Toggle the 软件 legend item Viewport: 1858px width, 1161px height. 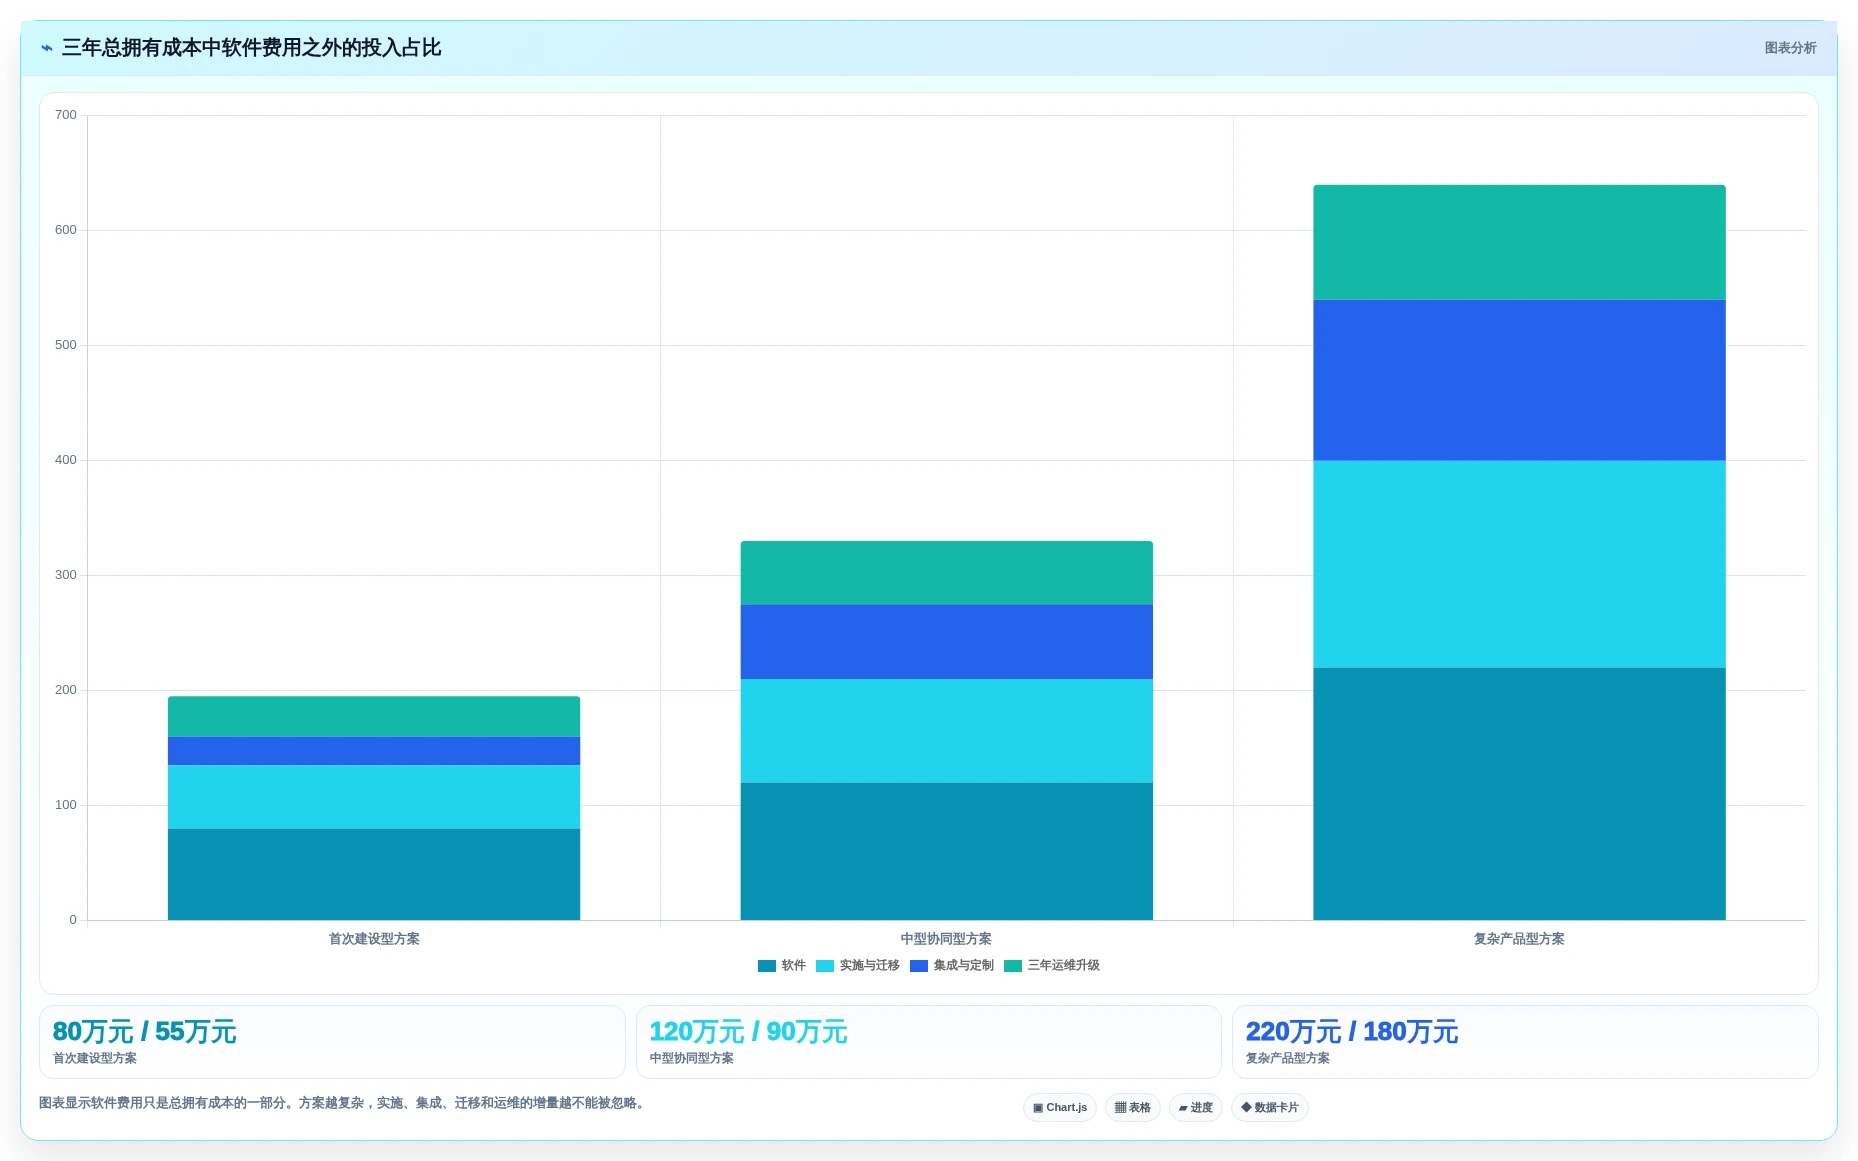click(x=782, y=965)
